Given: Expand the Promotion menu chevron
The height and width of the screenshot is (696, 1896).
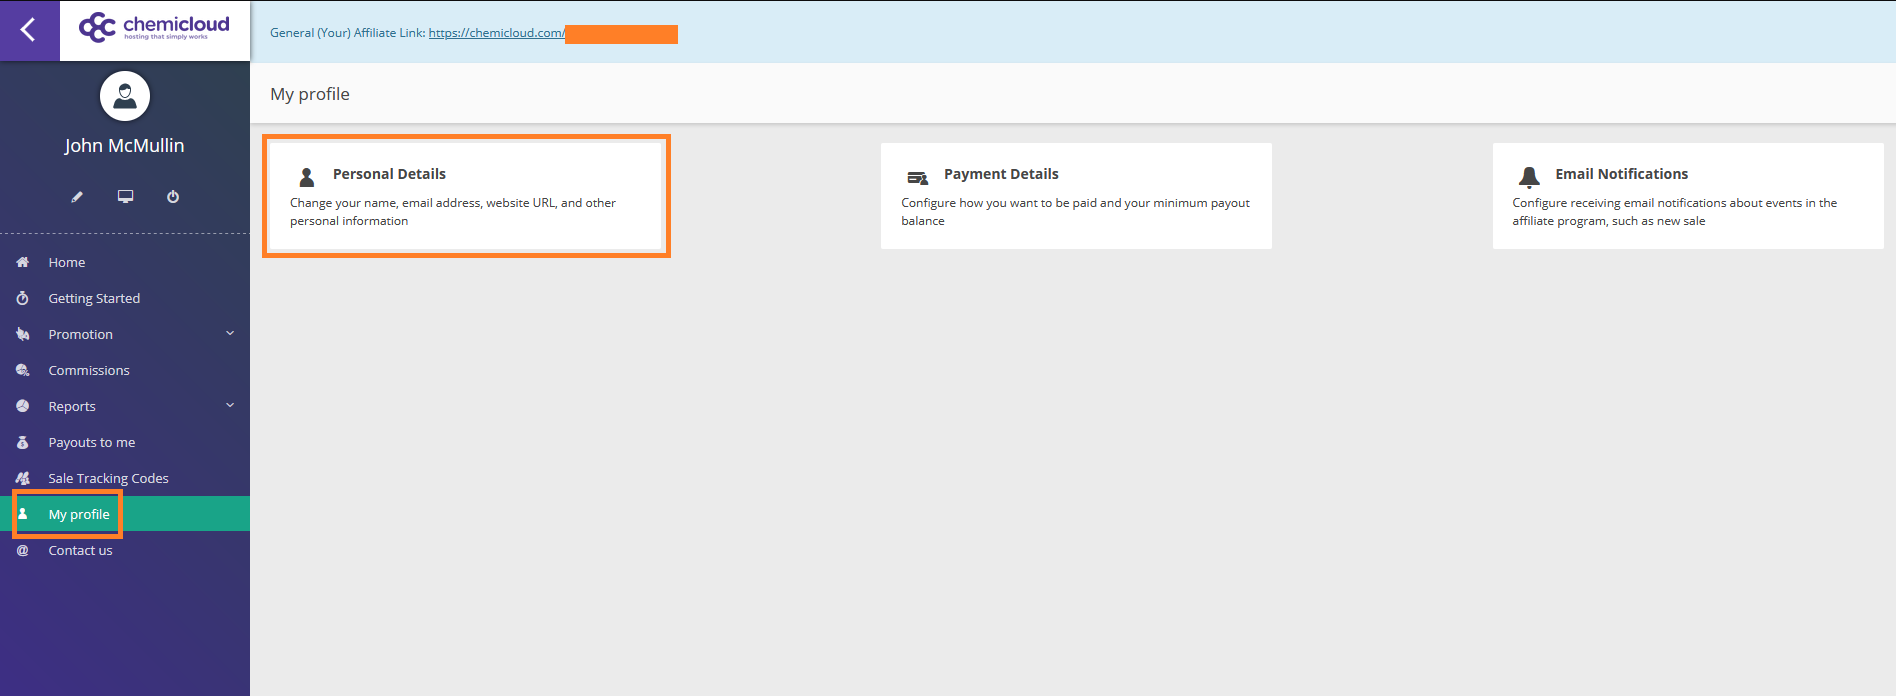Looking at the screenshot, I should (x=230, y=334).
